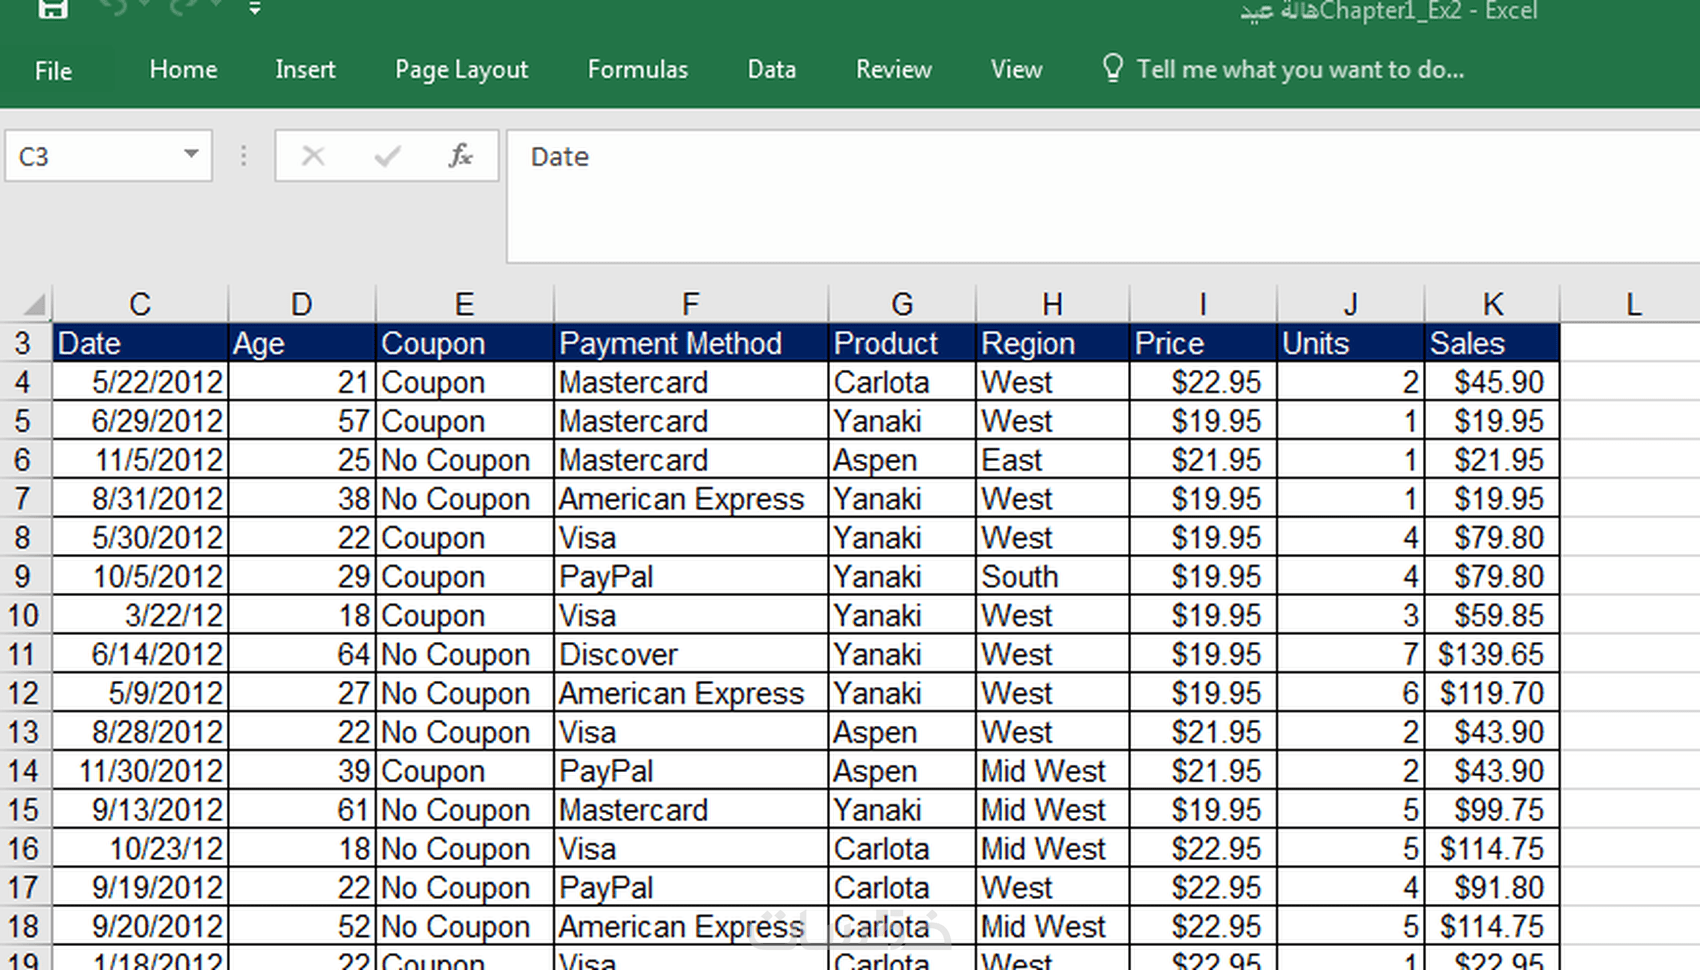Cancel entry with the formula bar X icon

click(313, 156)
